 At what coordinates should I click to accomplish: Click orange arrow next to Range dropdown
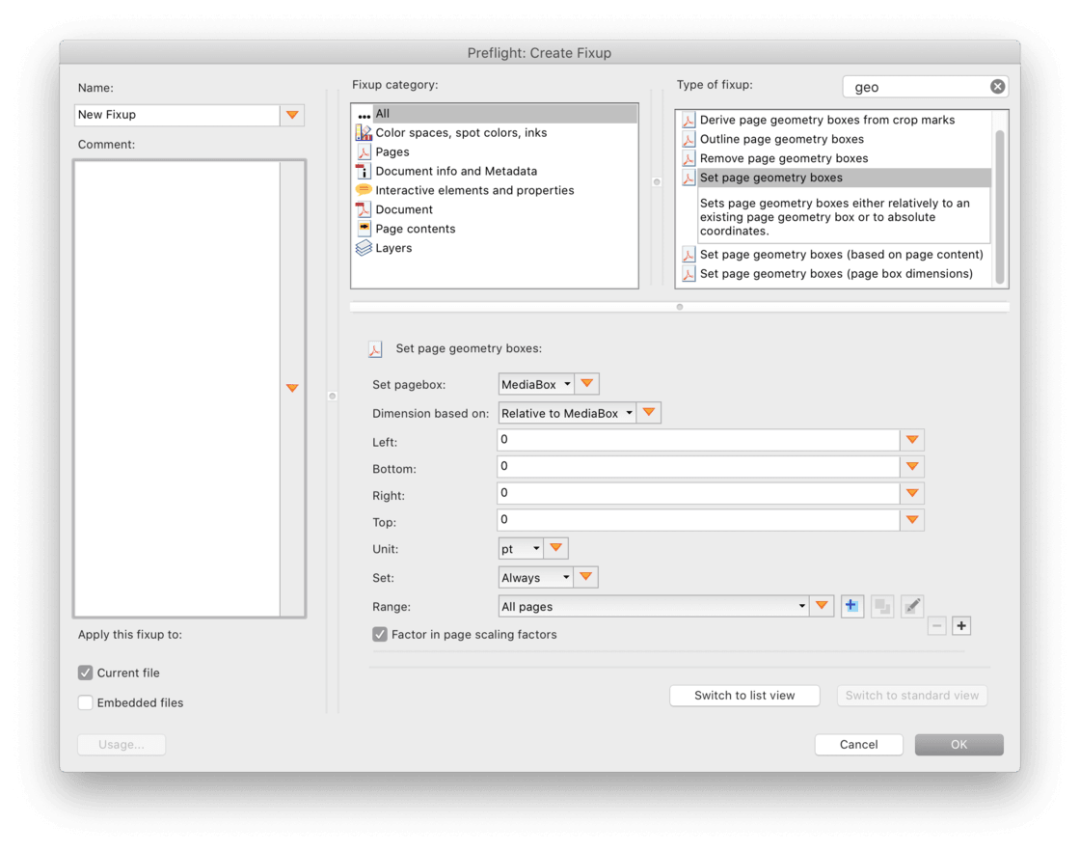(822, 606)
